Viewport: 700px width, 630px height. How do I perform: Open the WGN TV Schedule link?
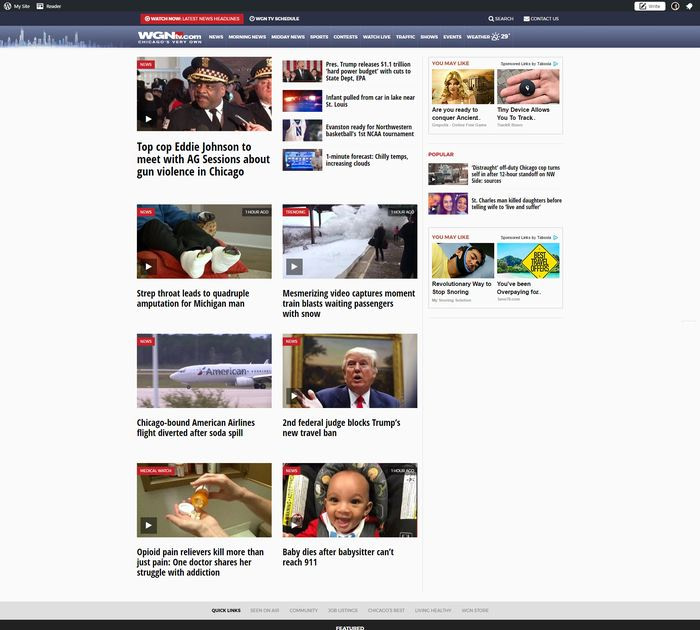pos(274,19)
